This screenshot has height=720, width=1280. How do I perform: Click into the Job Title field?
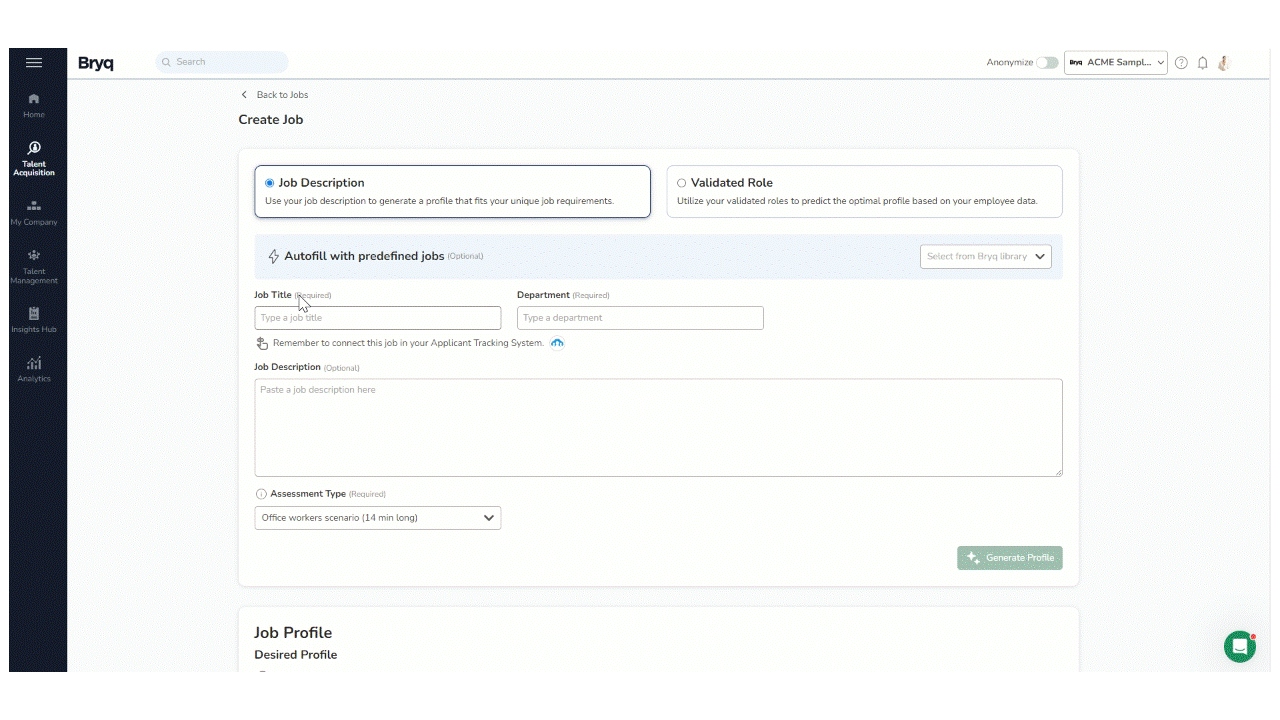(377, 318)
